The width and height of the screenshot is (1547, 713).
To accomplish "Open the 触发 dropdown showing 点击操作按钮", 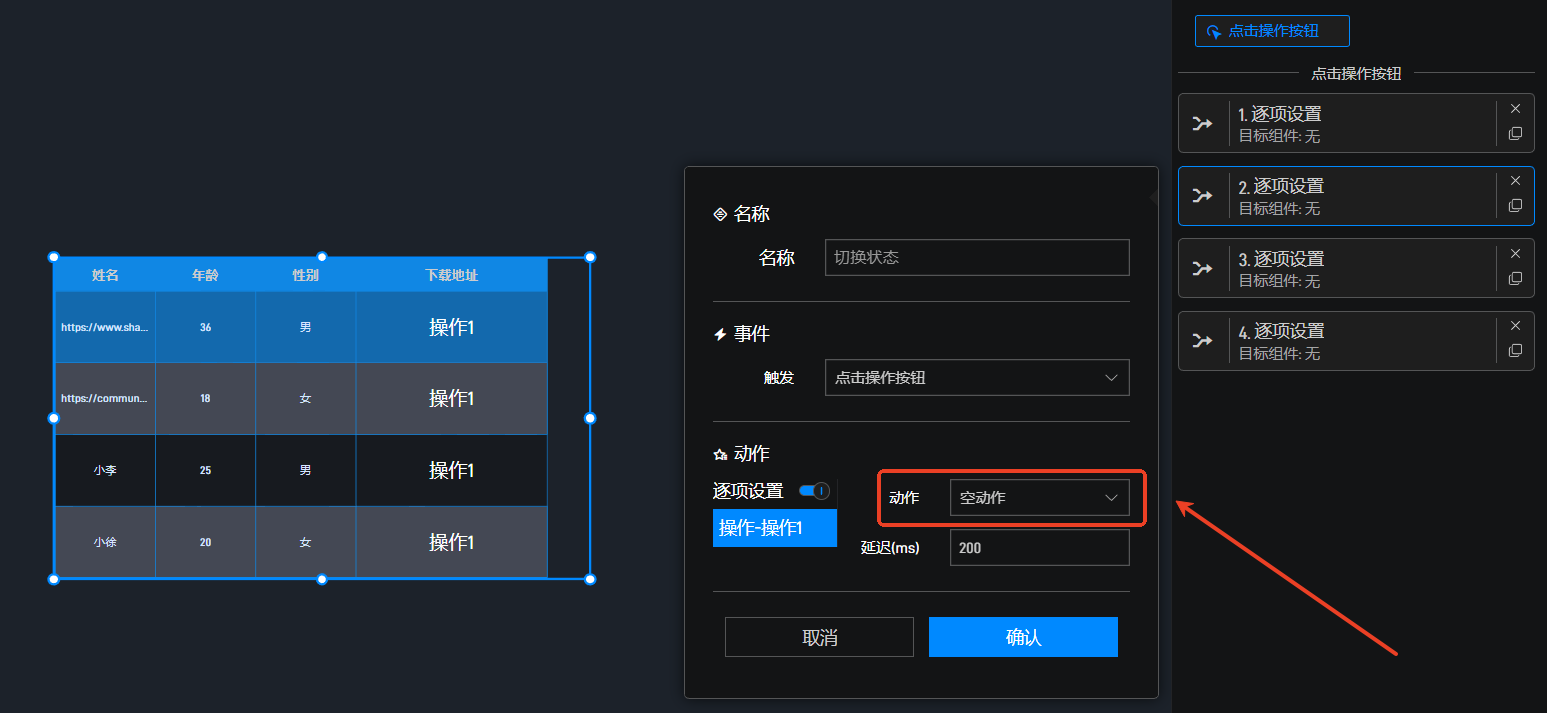I will coord(976,378).
